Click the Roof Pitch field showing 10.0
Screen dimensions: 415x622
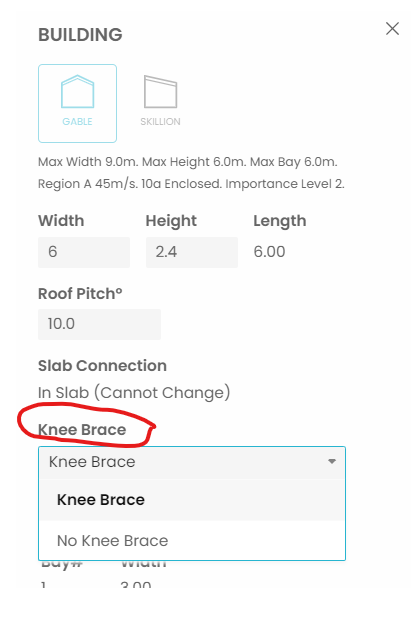pyautogui.click(x=100, y=324)
